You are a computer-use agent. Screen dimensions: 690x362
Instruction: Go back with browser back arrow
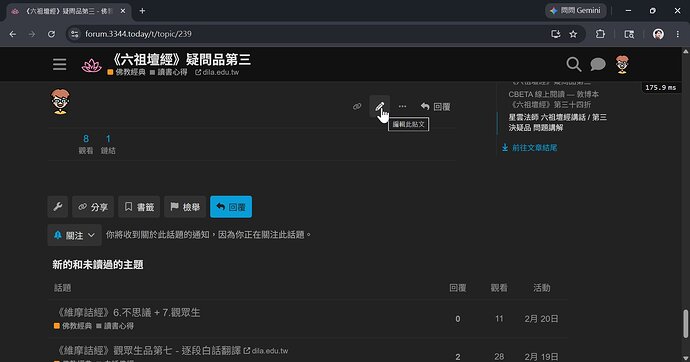pyautogui.click(x=13, y=34)
